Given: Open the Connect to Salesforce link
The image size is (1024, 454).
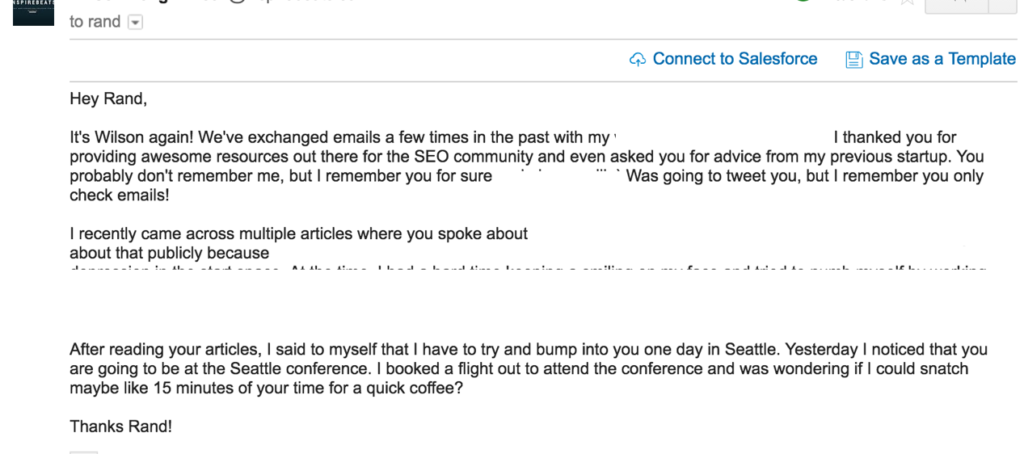Looking at the screenshot, I should pyautogui.click(x=735, y=59).
